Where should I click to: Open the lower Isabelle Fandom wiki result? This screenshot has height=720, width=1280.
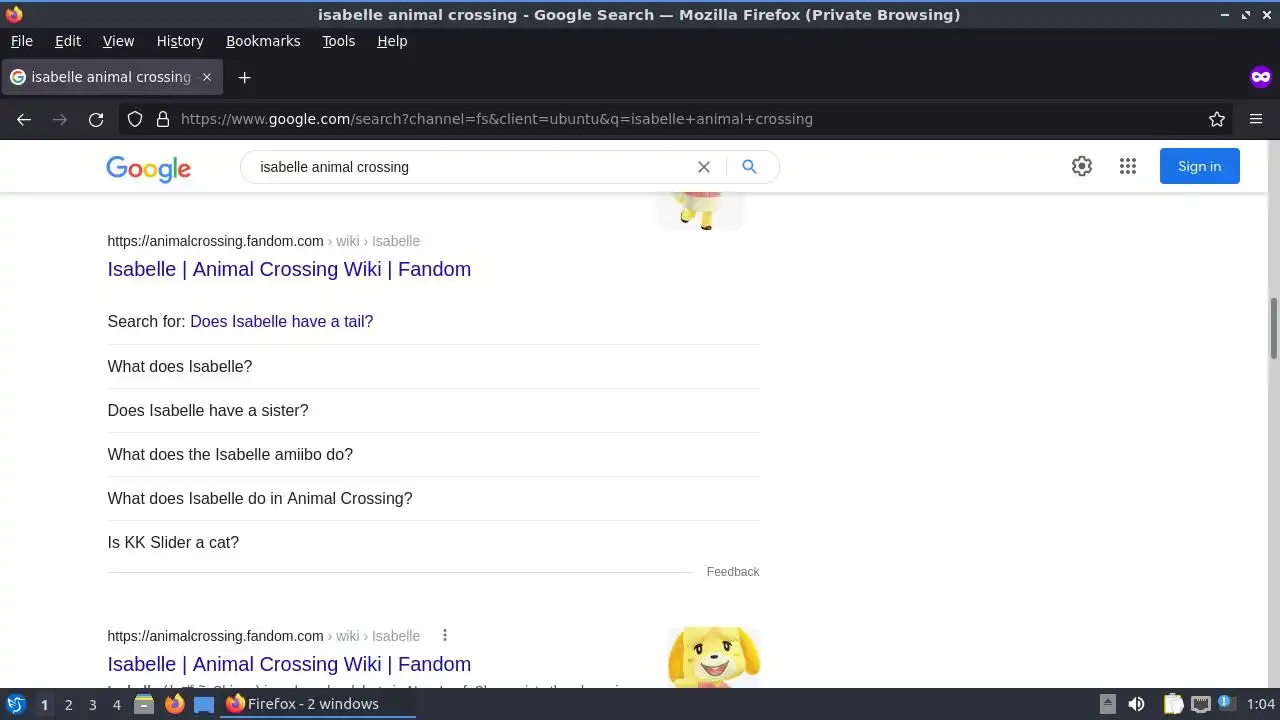coord(289,664)
